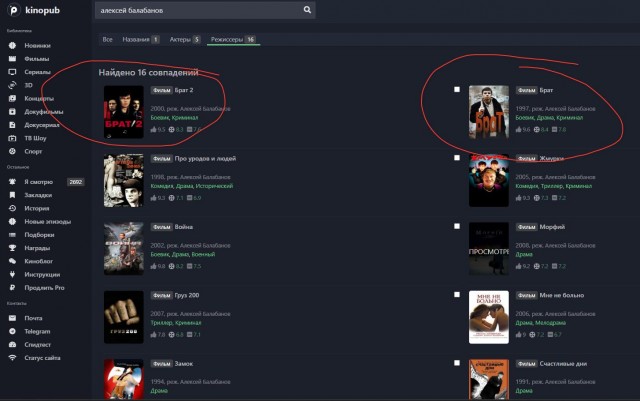Switch to the Режиссеры tab

click(x=233, y=39)
